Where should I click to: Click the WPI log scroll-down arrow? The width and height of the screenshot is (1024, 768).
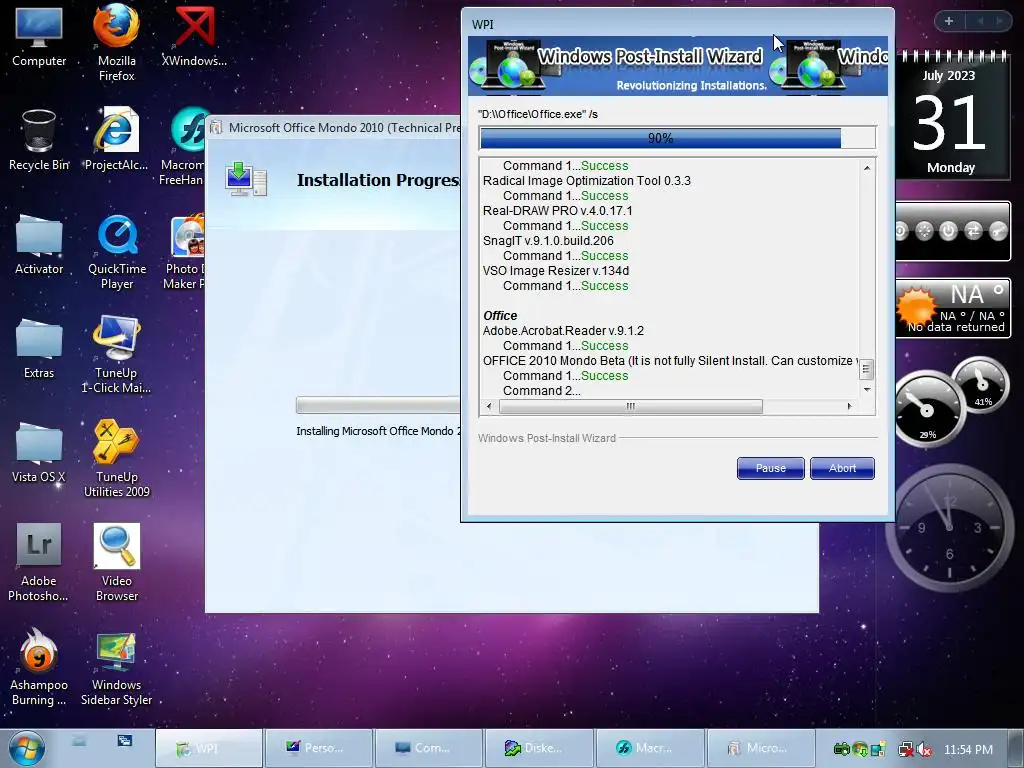(x=867, y=390)
